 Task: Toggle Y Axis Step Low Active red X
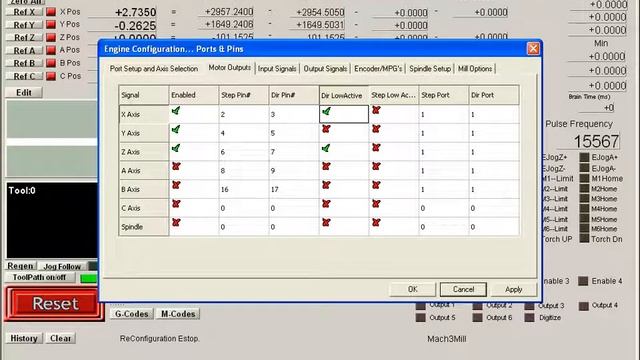point(376,129)
